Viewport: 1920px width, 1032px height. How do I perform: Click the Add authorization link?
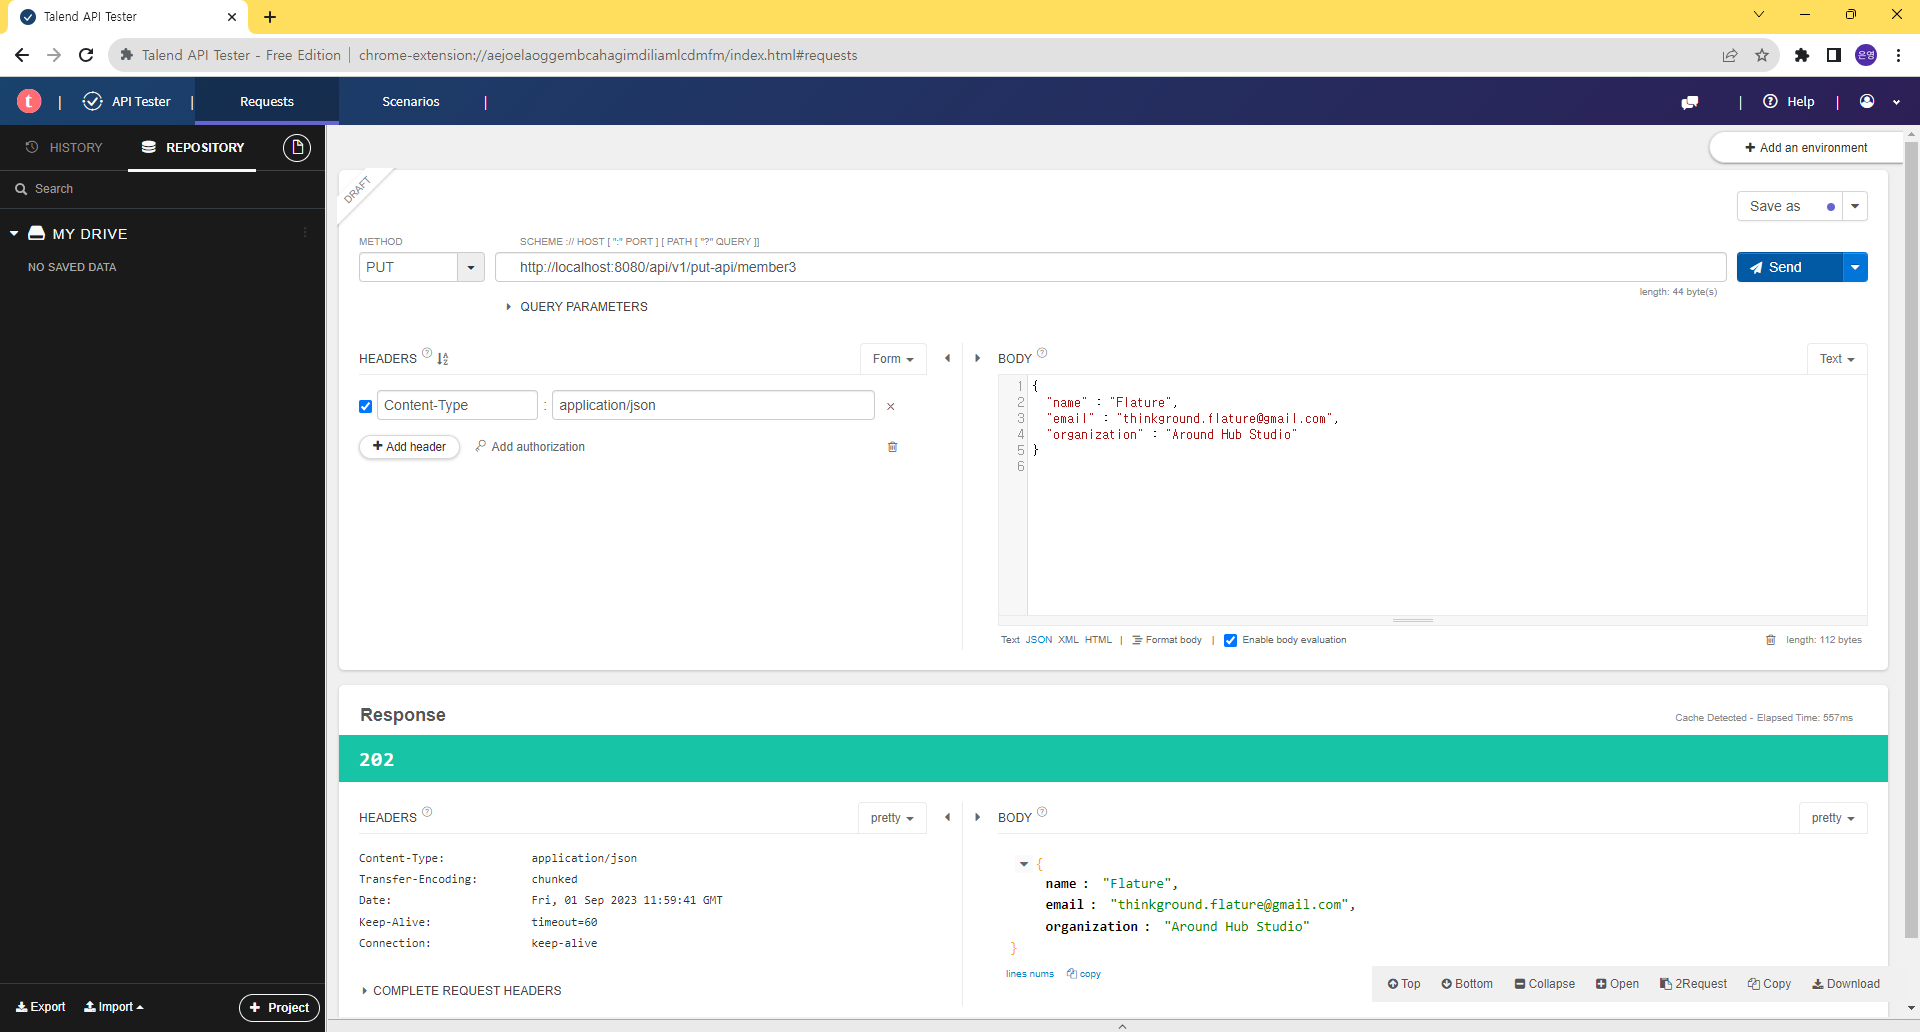pyautogui.click(x=530, y=447)
